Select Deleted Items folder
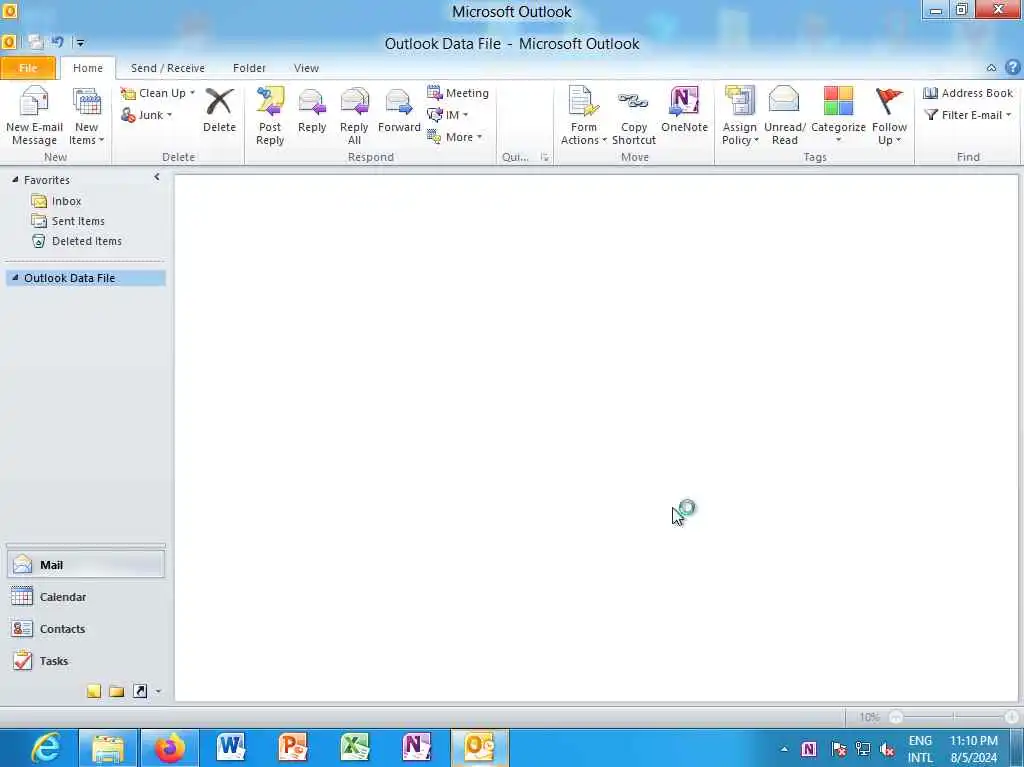This screenshot has height=767, width=1024. click(87, 241)
